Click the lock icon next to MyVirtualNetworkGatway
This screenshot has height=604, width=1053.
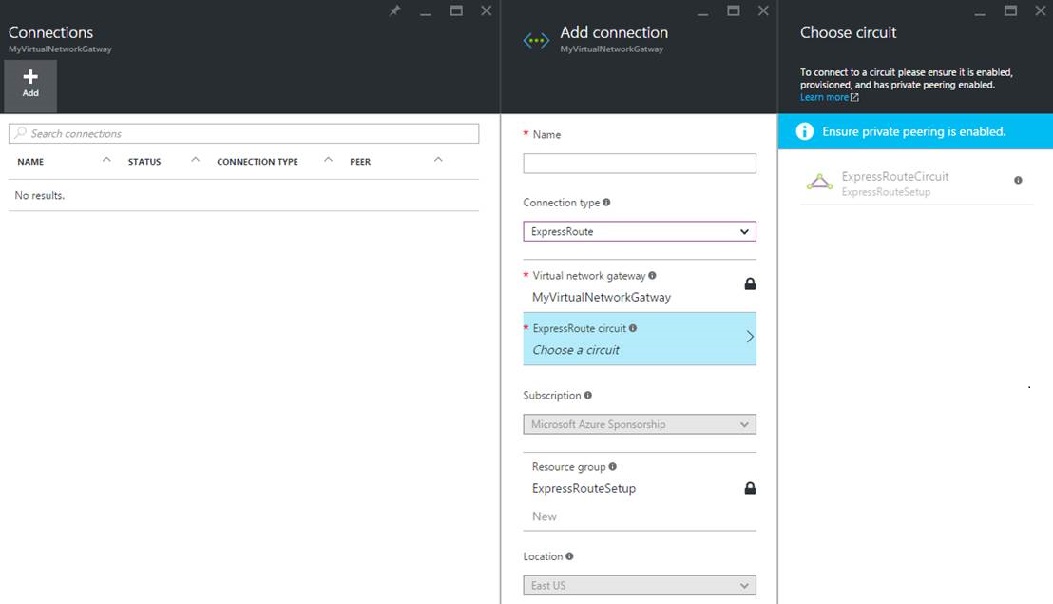750,284
